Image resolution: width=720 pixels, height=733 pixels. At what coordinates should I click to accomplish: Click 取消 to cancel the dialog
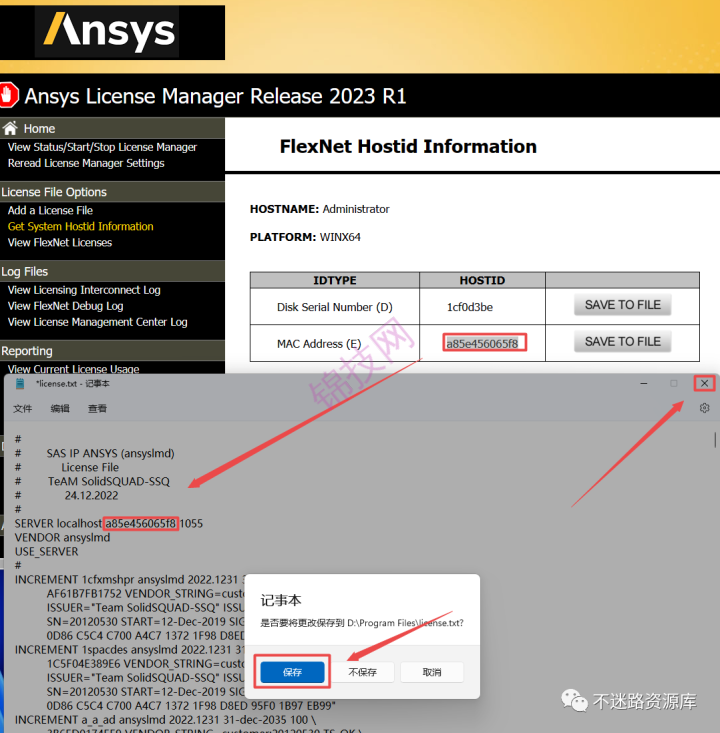click(x=432, y=672)
